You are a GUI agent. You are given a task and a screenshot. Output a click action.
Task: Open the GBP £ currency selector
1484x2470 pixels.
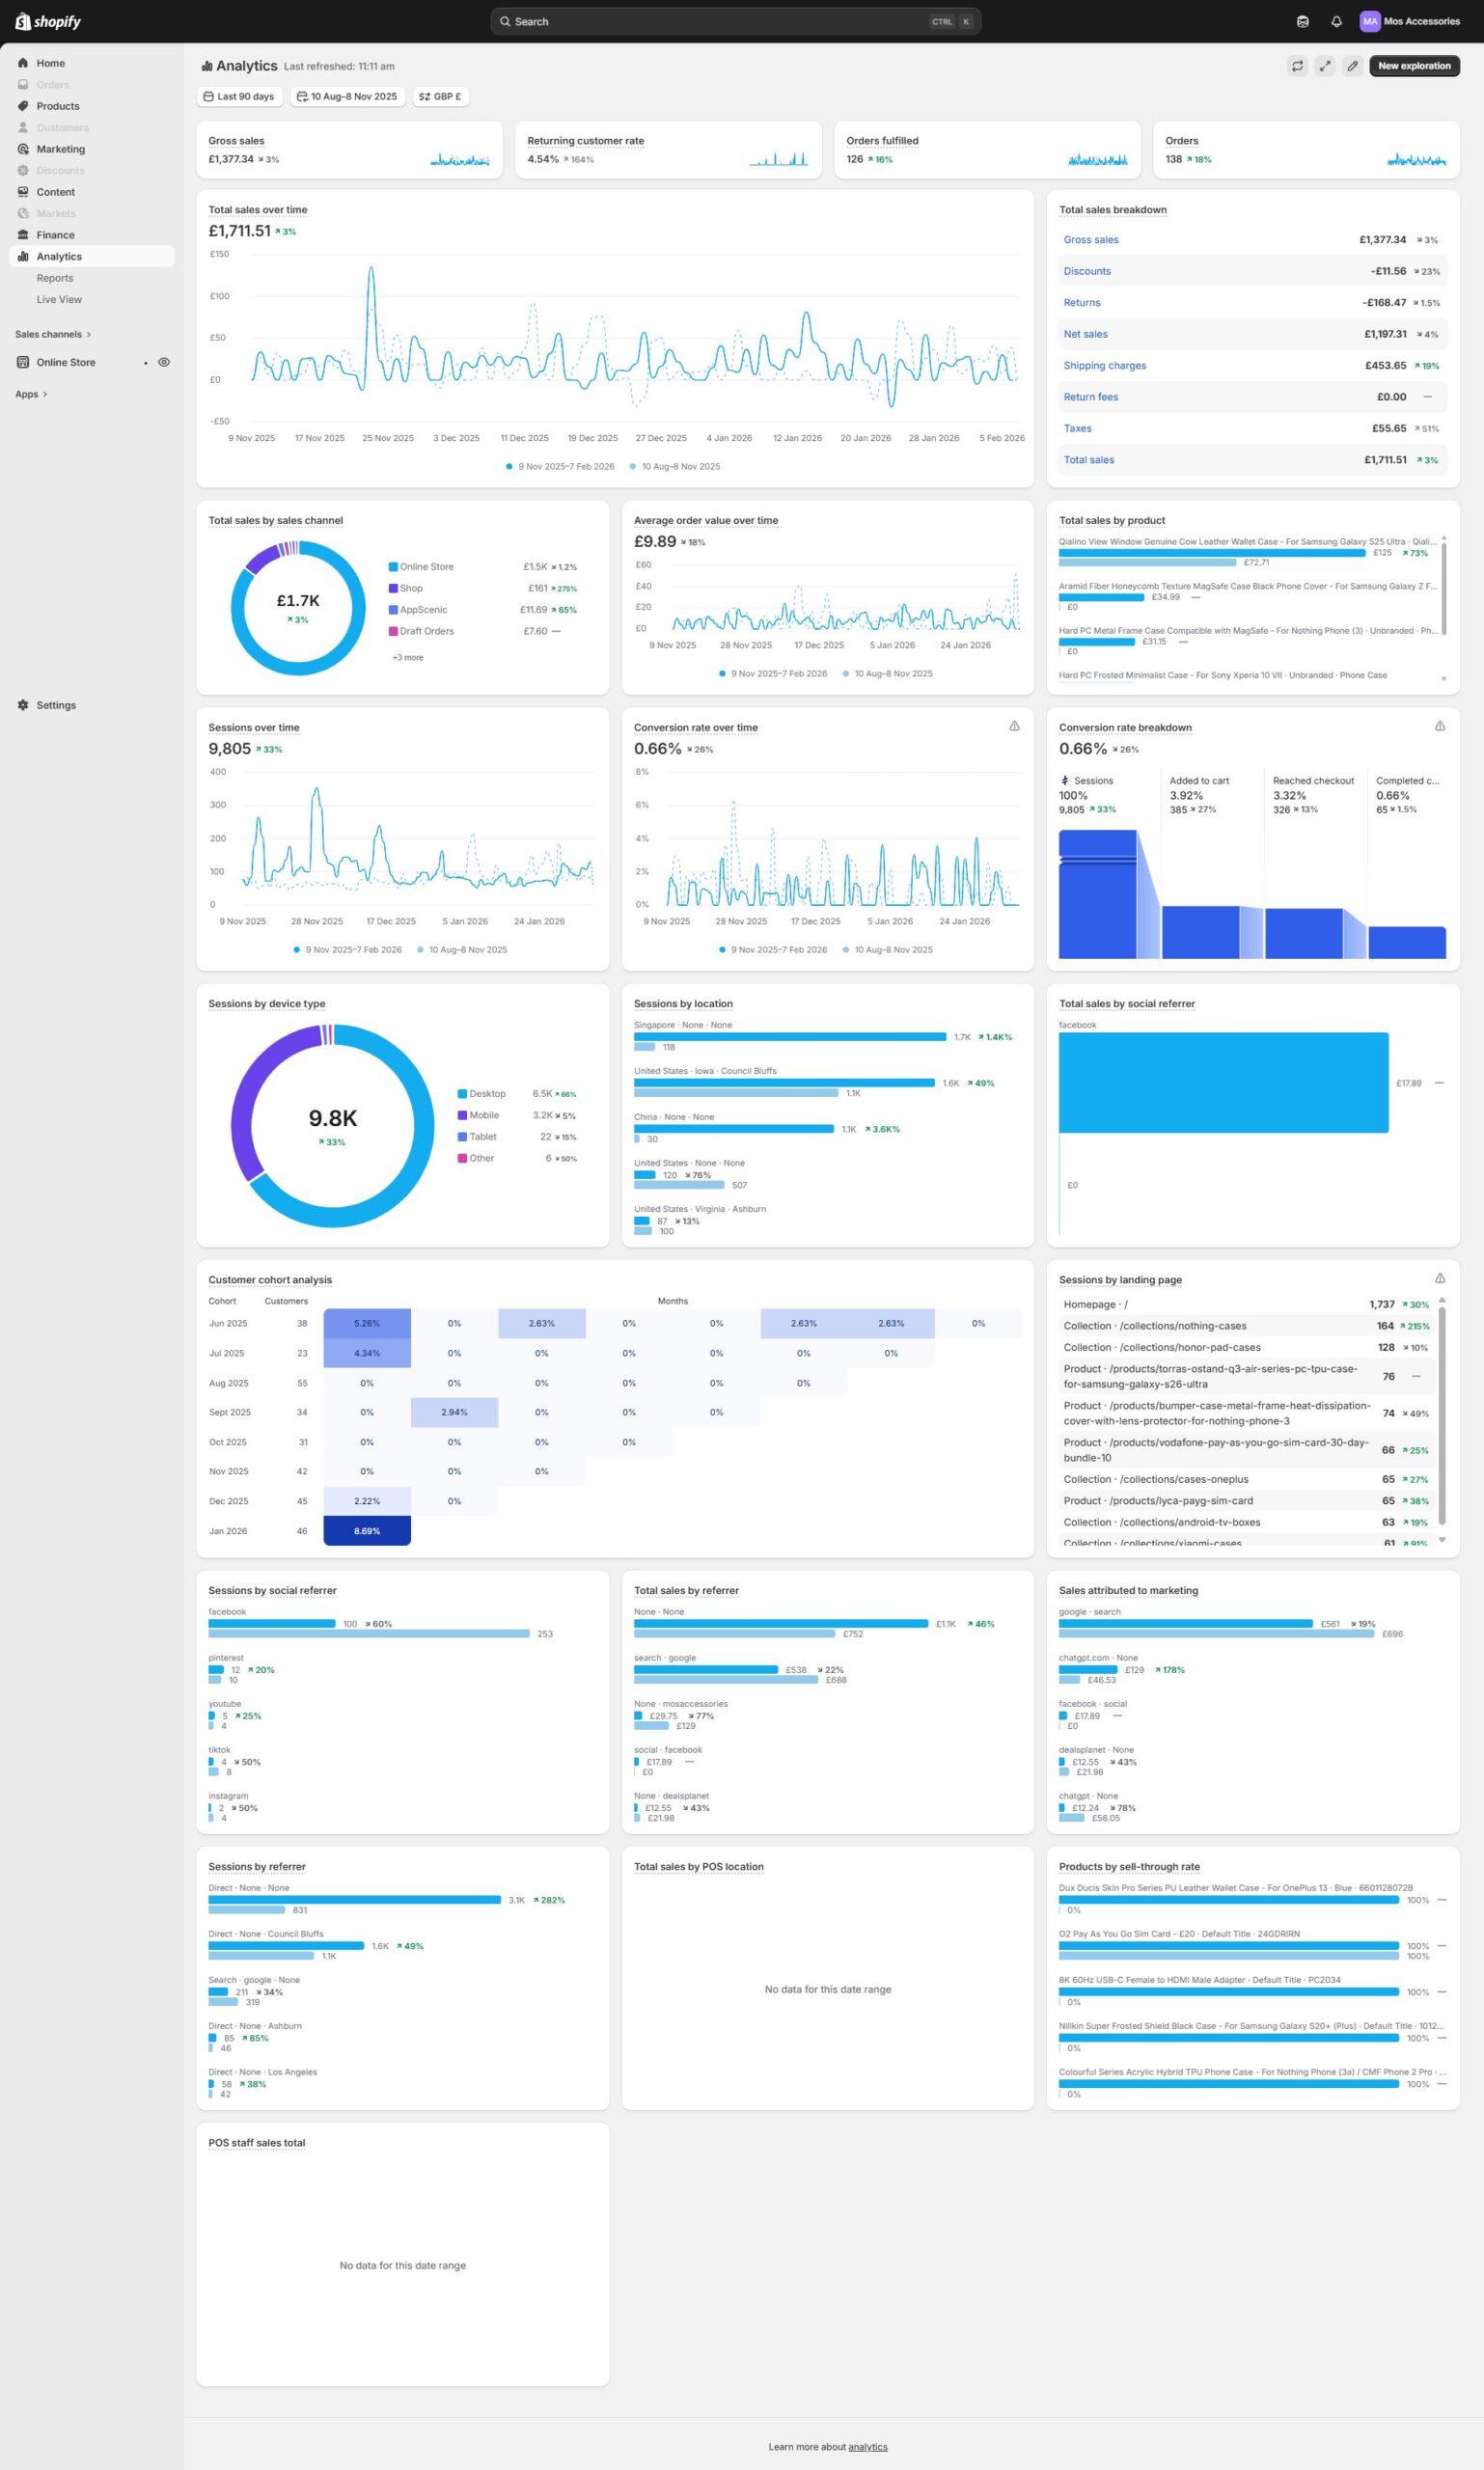(440, 97)
